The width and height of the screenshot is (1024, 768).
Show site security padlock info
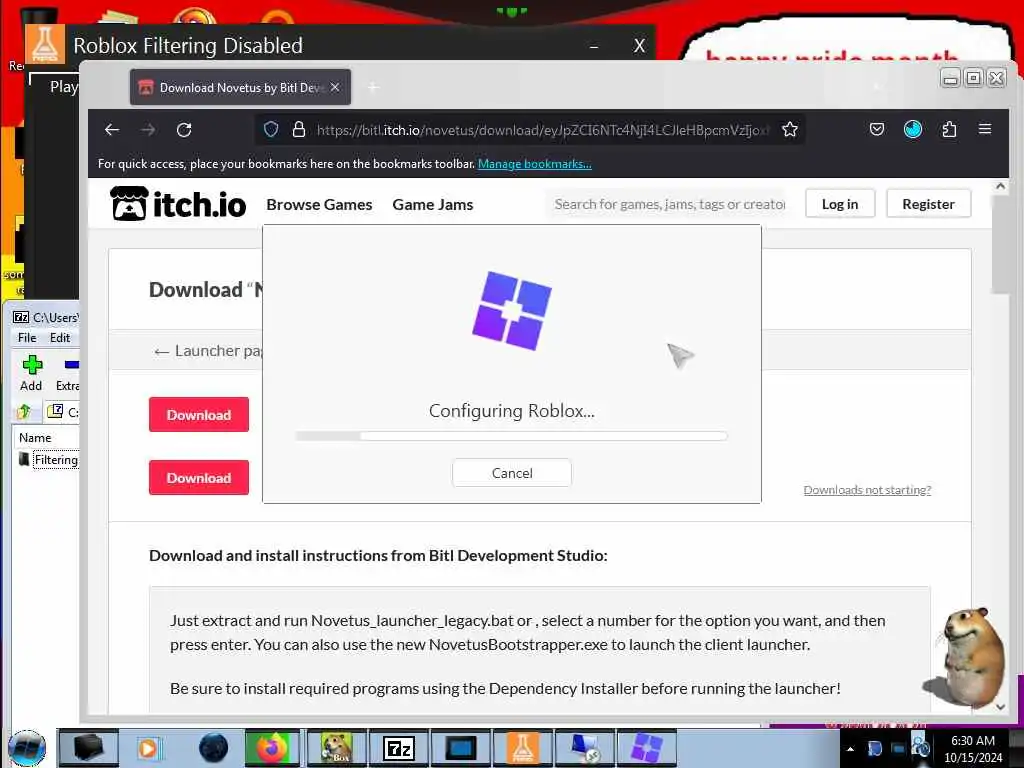click(x=299, y=129)
